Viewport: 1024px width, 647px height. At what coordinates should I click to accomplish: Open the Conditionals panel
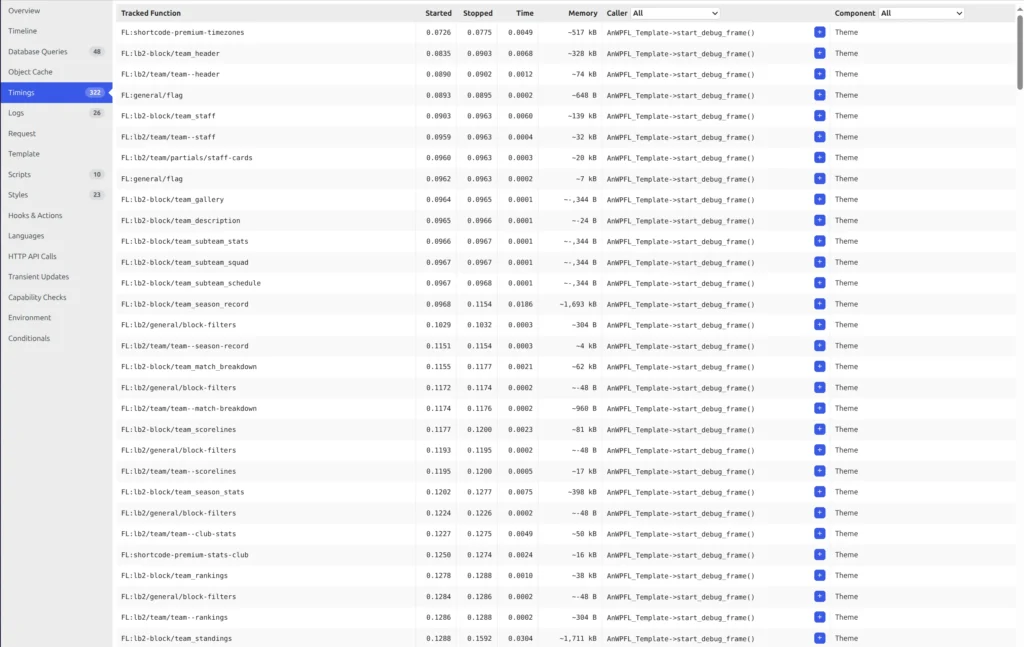56,338
